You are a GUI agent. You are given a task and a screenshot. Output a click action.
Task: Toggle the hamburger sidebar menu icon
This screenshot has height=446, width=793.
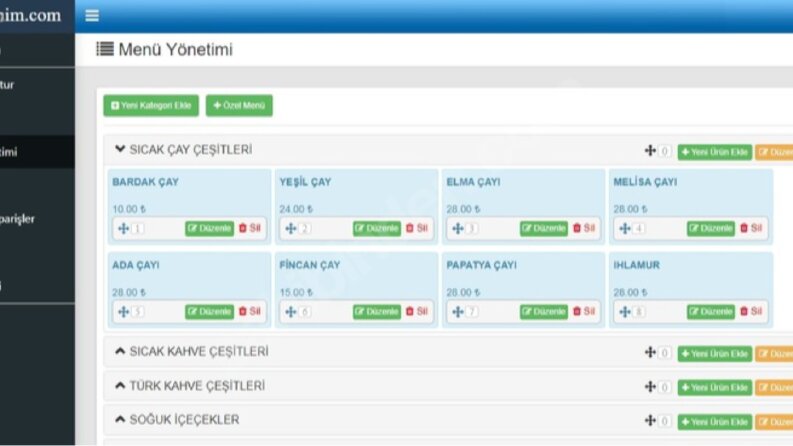(x=92, y=16)
